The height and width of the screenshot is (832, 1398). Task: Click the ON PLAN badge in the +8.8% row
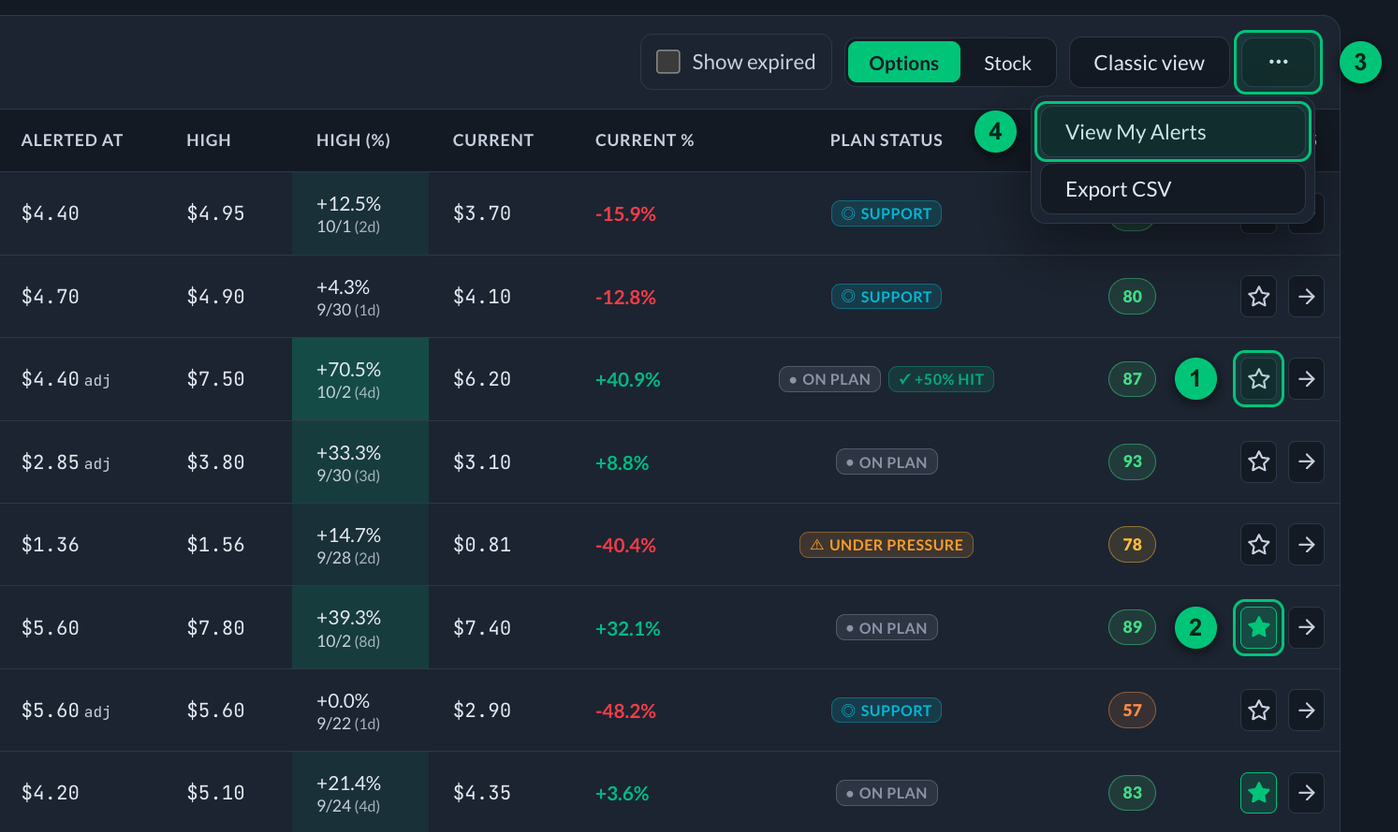886,462
